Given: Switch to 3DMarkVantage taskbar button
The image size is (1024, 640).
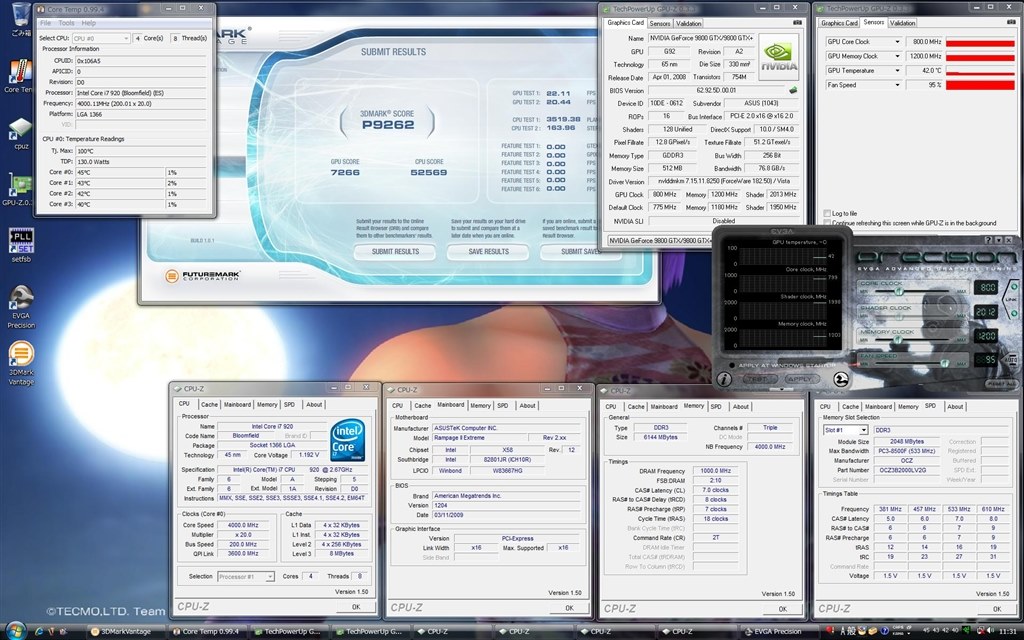Looking at the screenshot, I should (125, 632).
